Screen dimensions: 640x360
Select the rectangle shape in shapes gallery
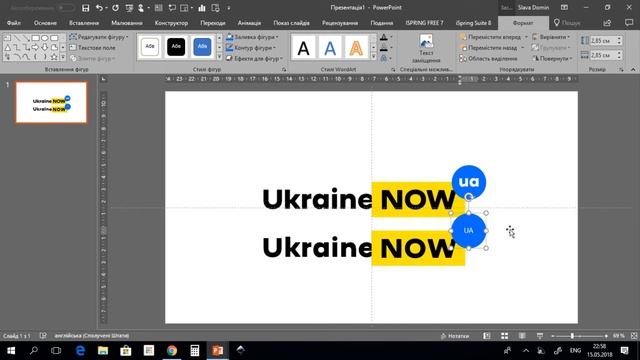pos(36,38)
